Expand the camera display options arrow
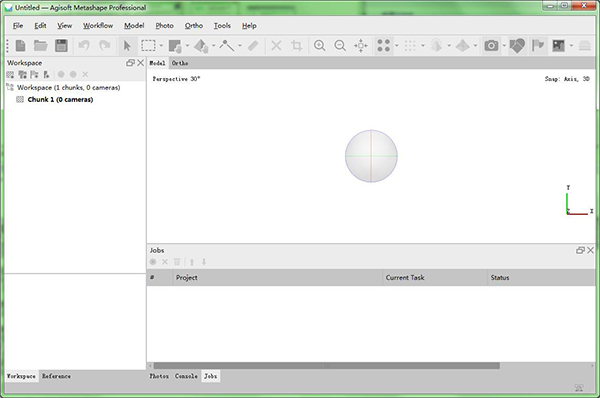This screenshot has width=600, height=398. [504, 46]
